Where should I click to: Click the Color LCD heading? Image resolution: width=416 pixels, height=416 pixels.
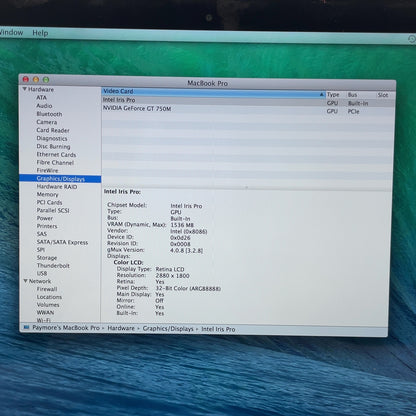[128, 262]
